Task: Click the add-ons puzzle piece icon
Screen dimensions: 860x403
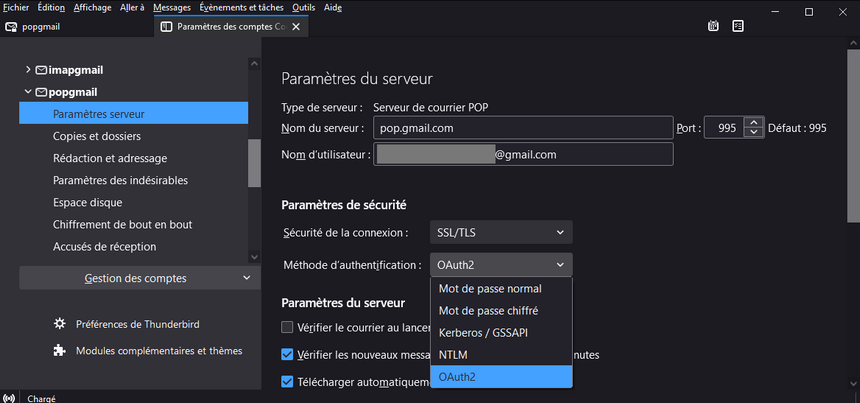Action: point(60,351)
